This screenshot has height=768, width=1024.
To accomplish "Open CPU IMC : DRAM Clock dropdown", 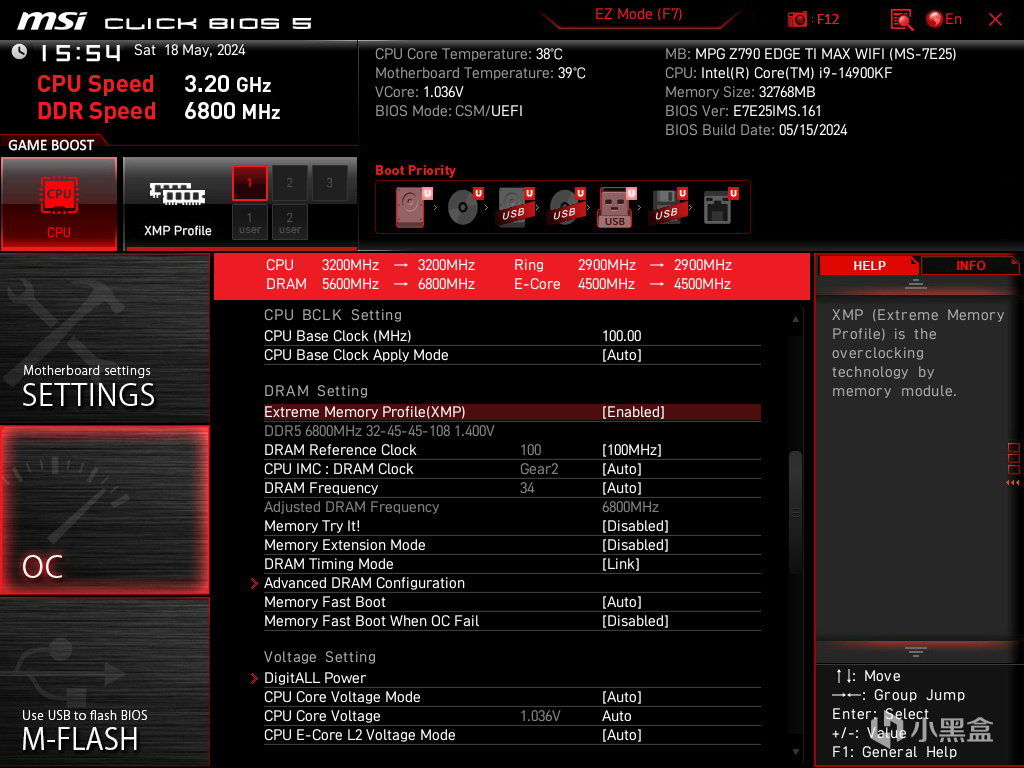I will [x=622, y=469].
